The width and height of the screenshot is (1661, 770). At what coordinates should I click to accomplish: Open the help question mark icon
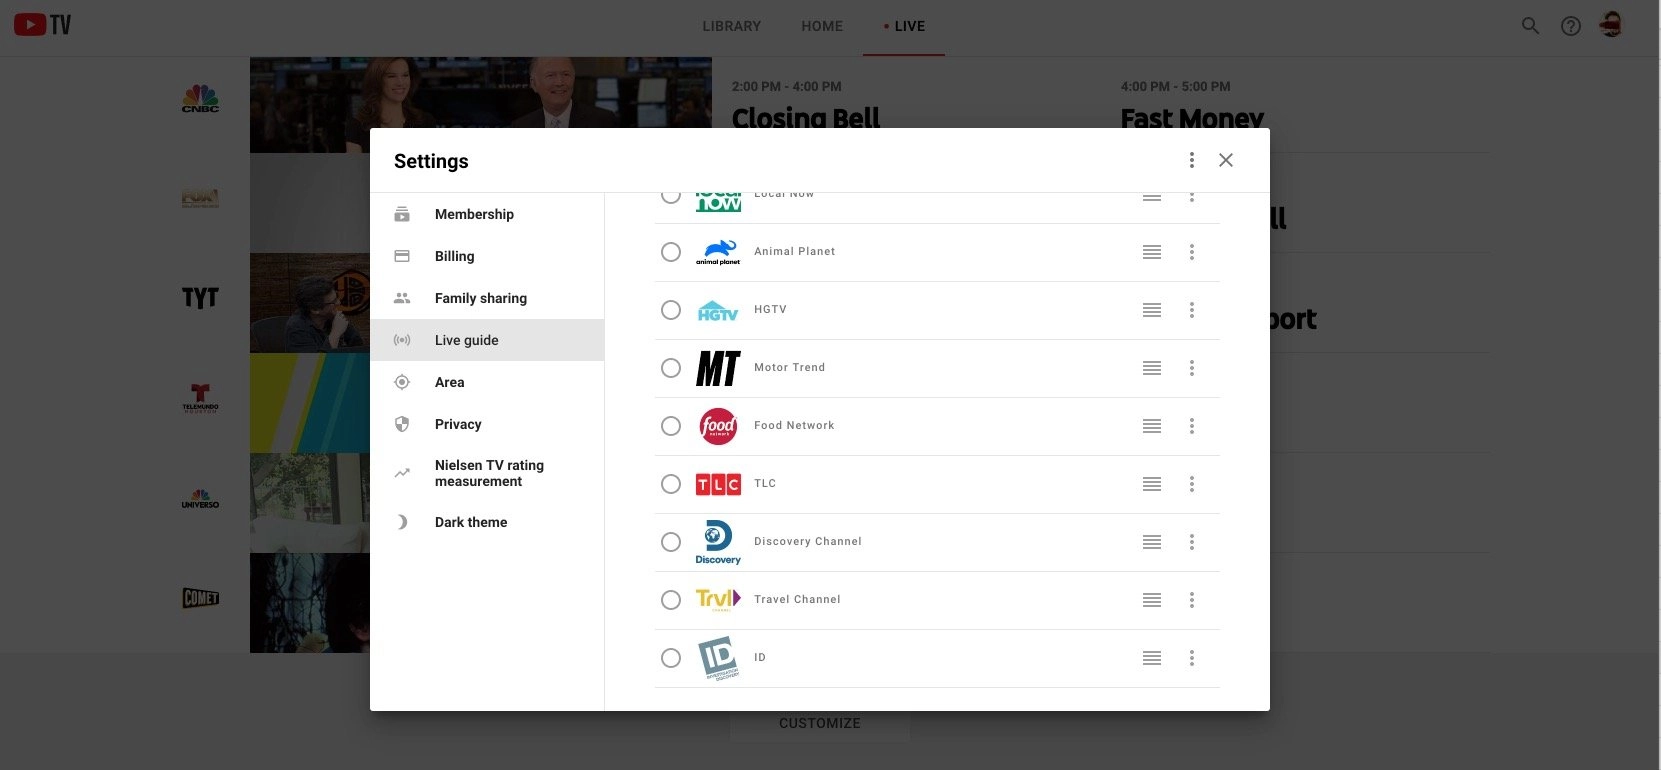click(1571, 26)
